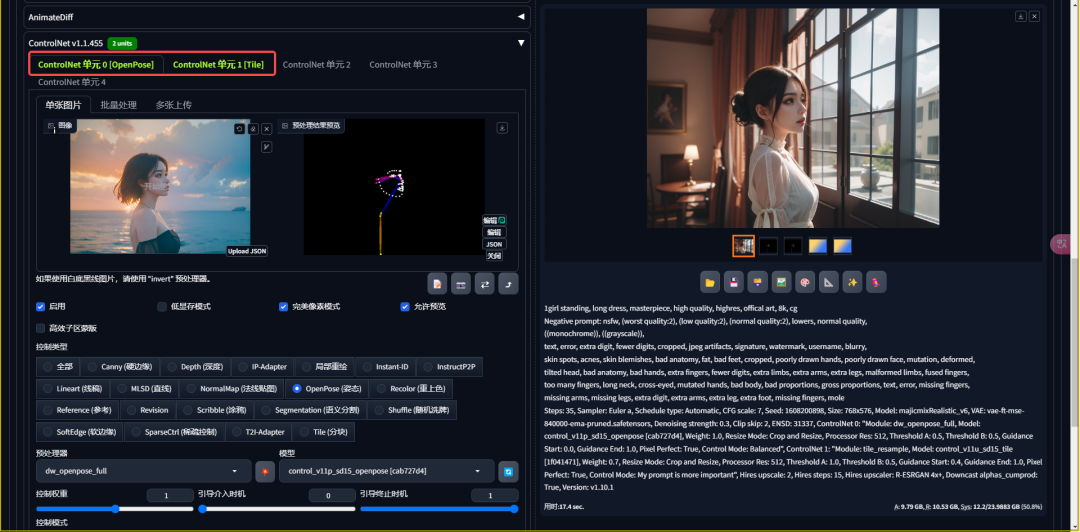
Task: Switch to ControlNet 单元 1 [Tile] tab
Action: pos(217,65)
